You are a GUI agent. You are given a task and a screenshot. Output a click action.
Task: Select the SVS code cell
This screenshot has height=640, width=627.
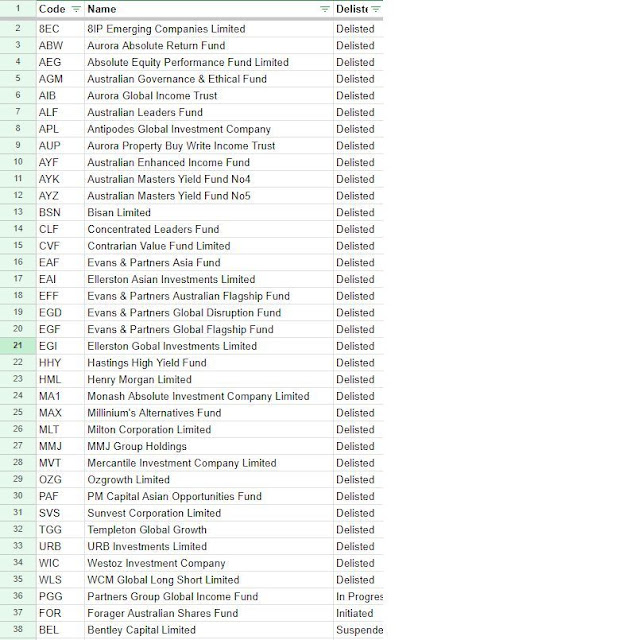tap(60, 513)
